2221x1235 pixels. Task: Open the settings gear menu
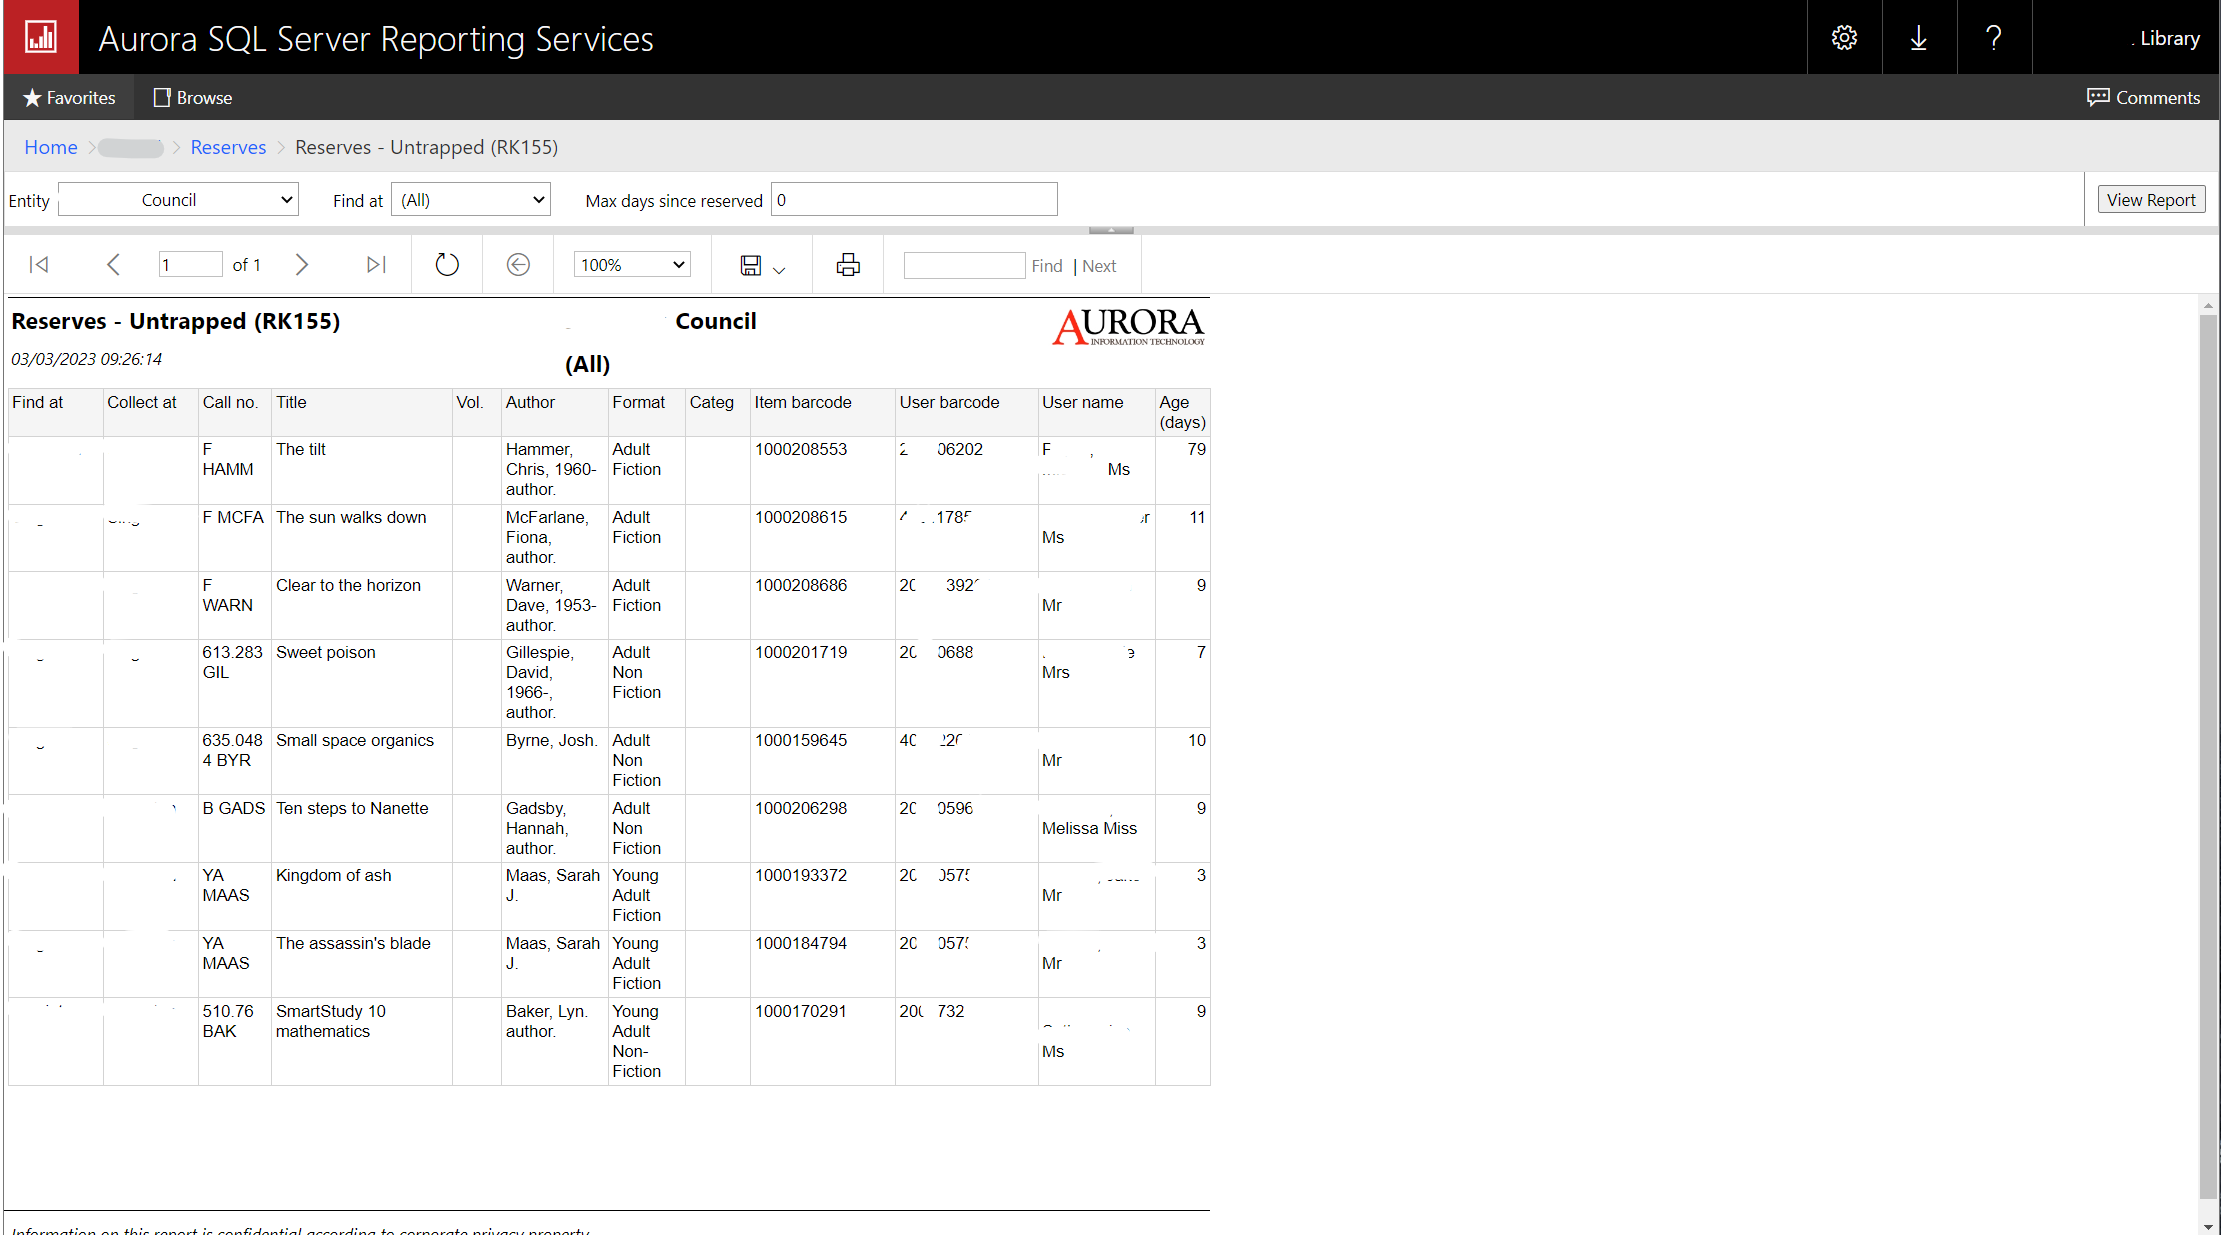tap(1844, 38)
